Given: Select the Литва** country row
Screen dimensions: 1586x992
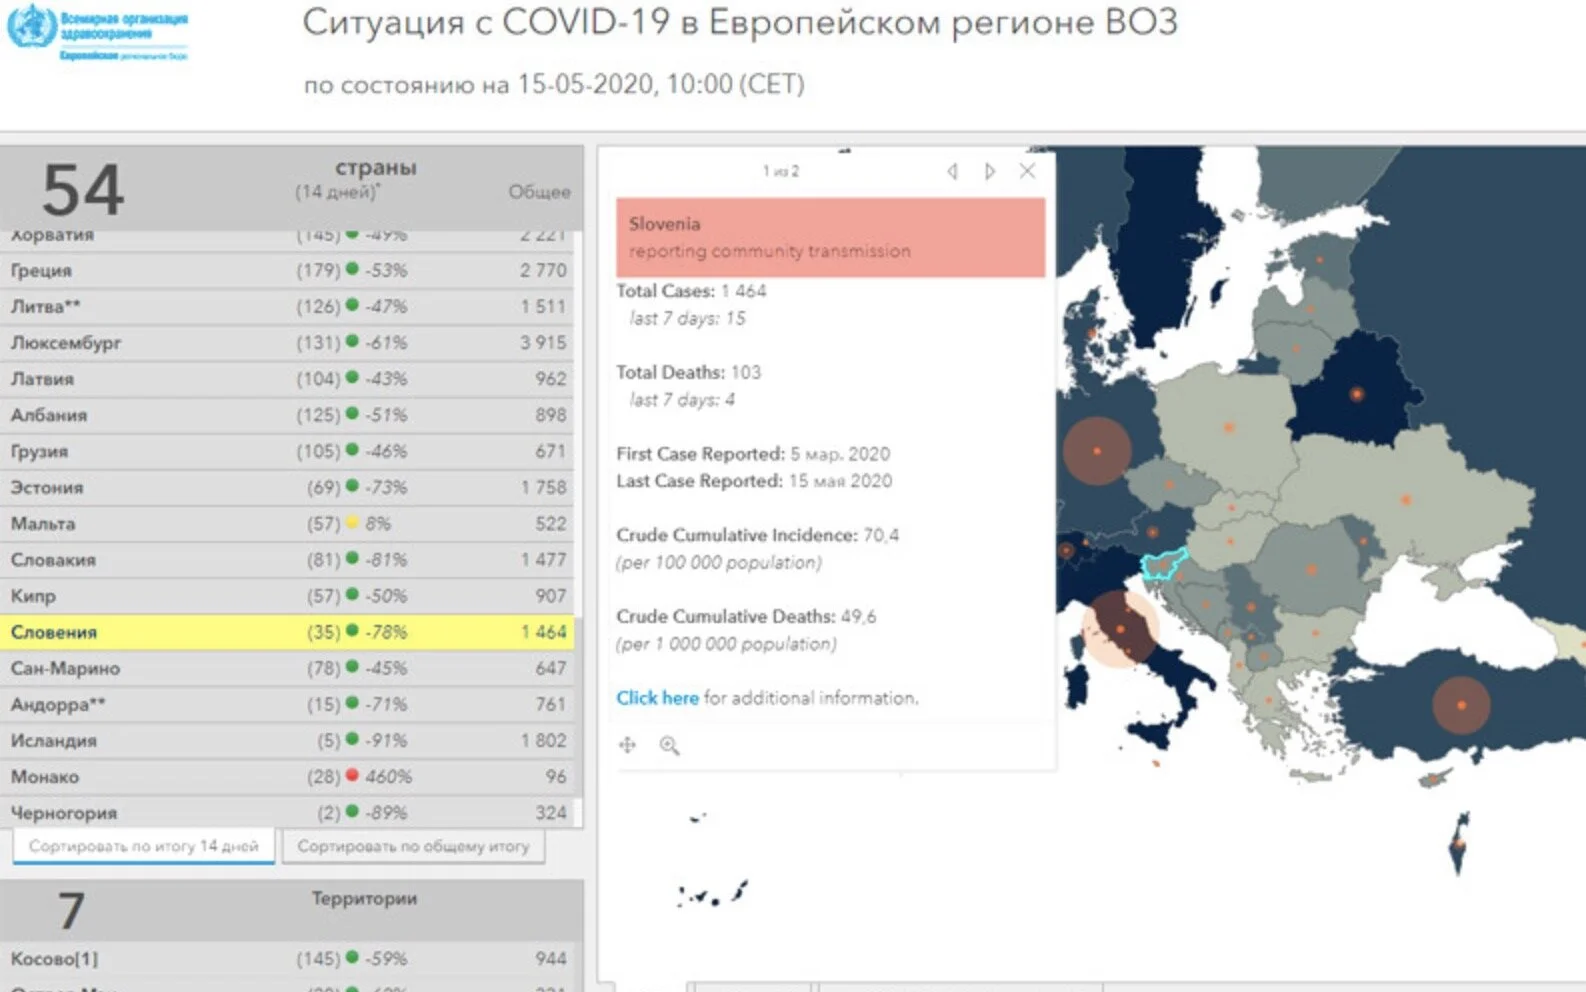Looking at the screenshot, I should click(288, 306).
